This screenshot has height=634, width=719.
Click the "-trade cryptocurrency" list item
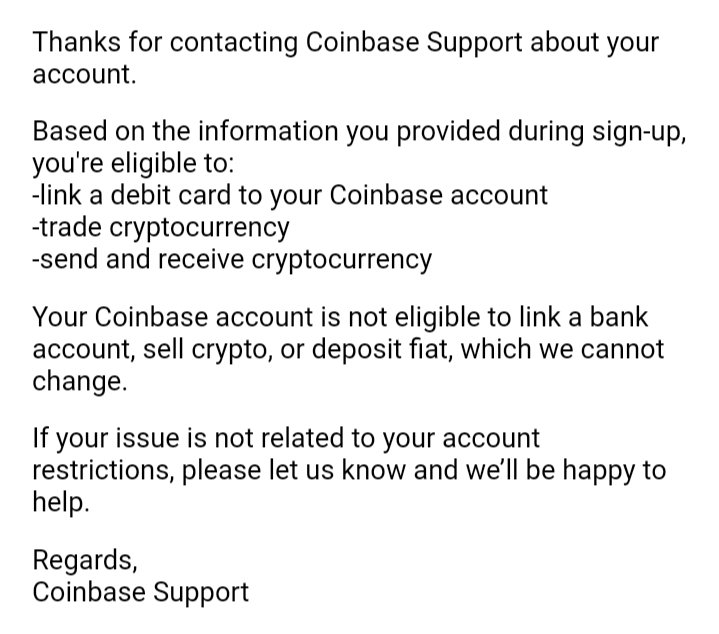click(161, 227)
